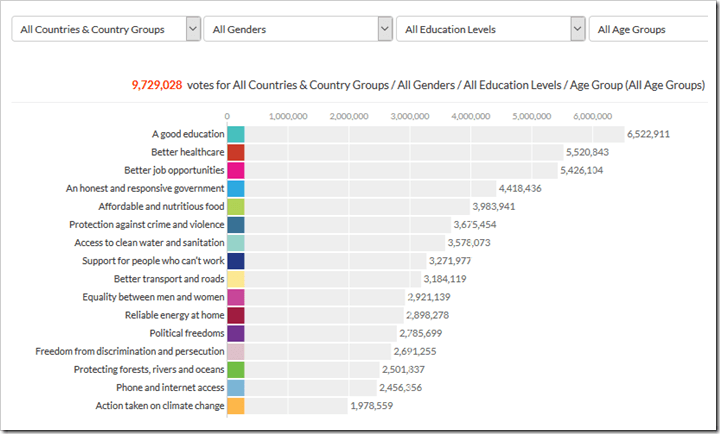Click the Protecting forests, rivers and oceans swatch
This screenshot has width=720, height=434.
[236, 370]
